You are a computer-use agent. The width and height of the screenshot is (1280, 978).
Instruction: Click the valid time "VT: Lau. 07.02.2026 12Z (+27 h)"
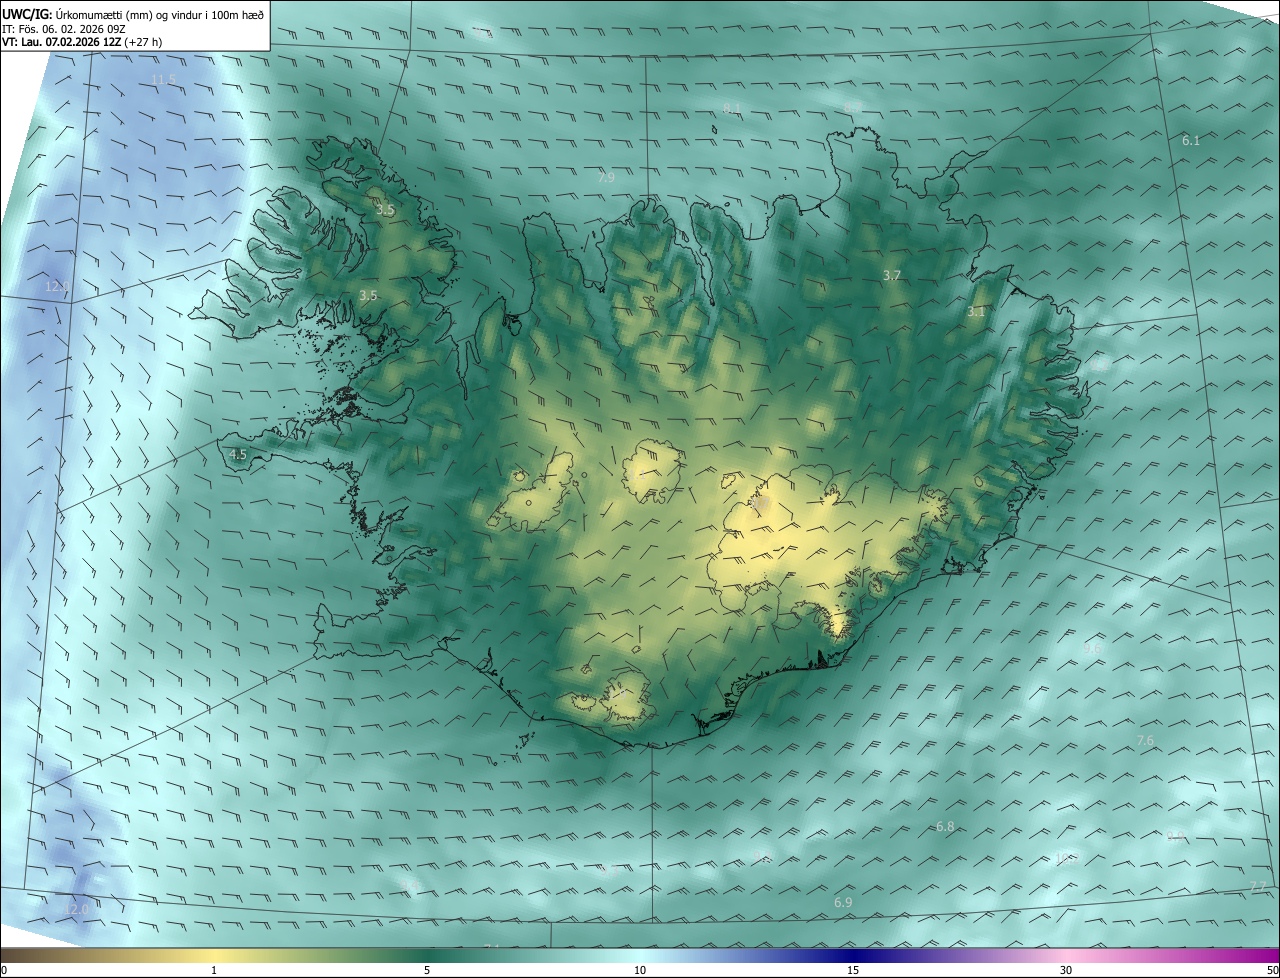pyautogui.click(x=84, y=42)
